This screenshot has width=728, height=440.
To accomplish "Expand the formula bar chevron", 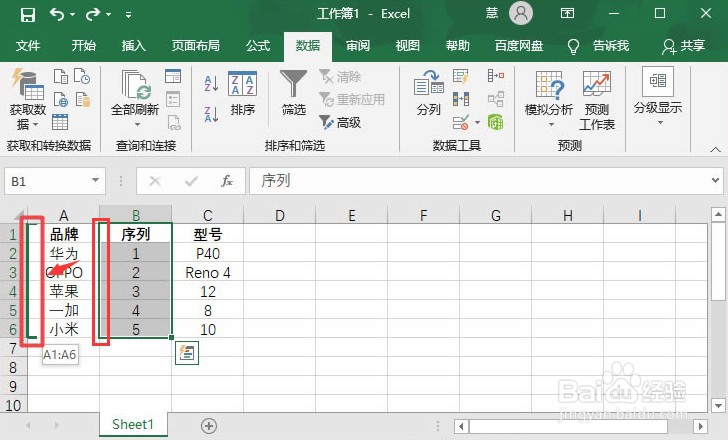I will (715, 180).
